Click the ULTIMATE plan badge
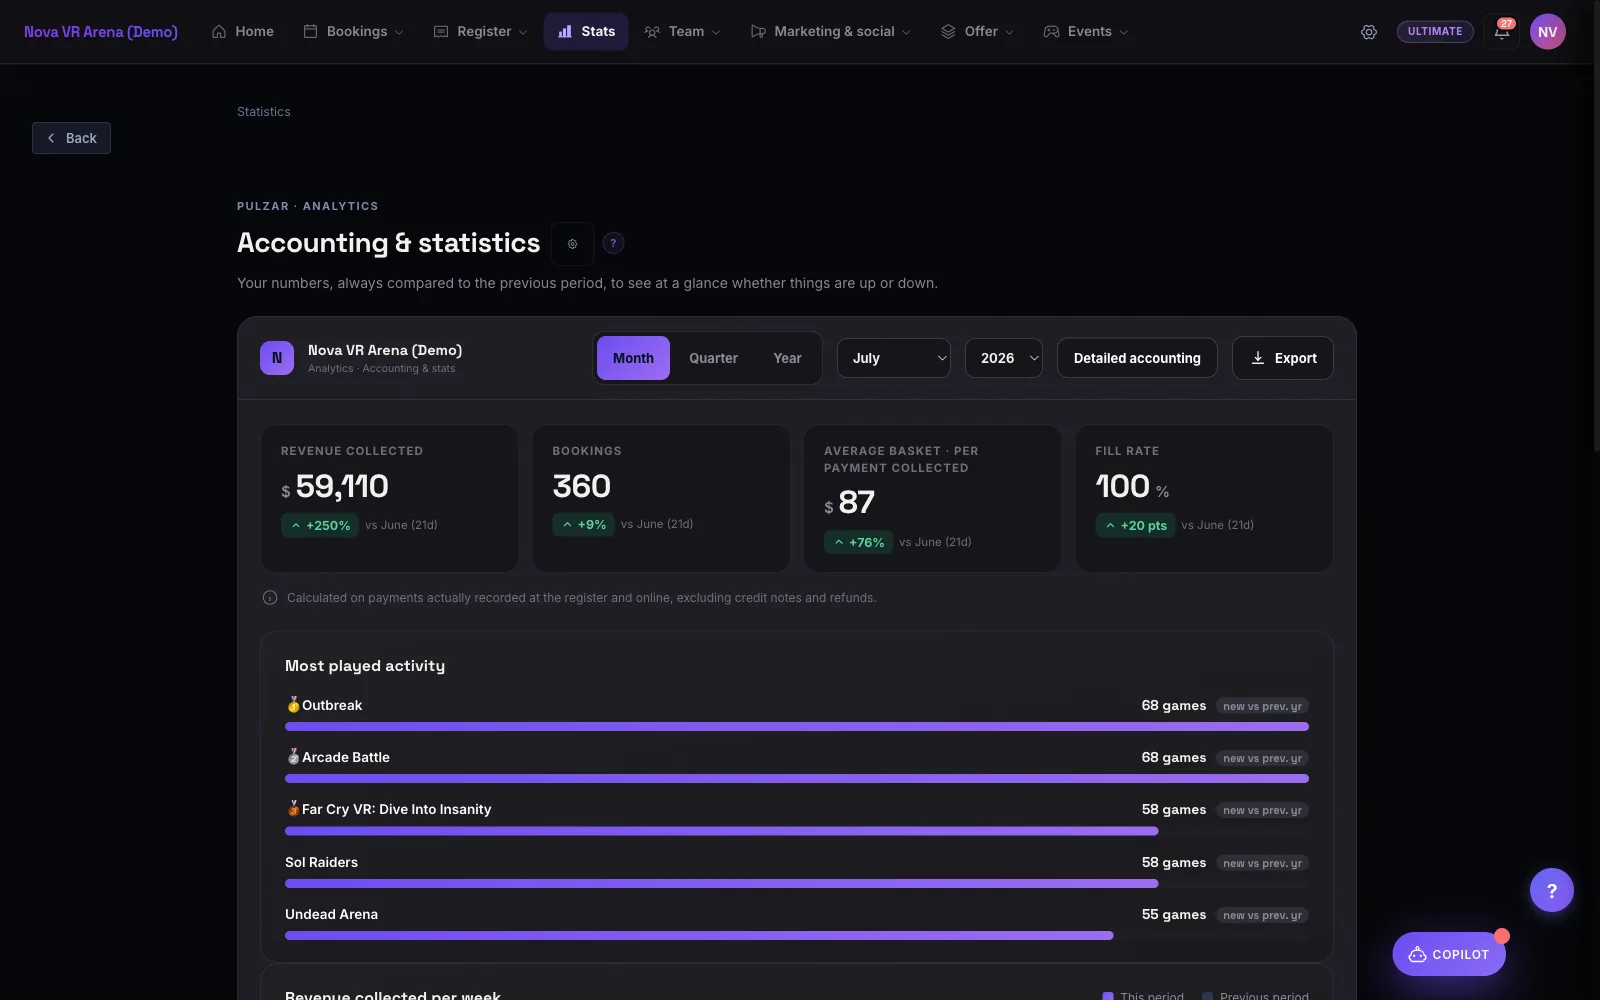The width and height of the screenshot is (1600, 1000). (1435, 32)
